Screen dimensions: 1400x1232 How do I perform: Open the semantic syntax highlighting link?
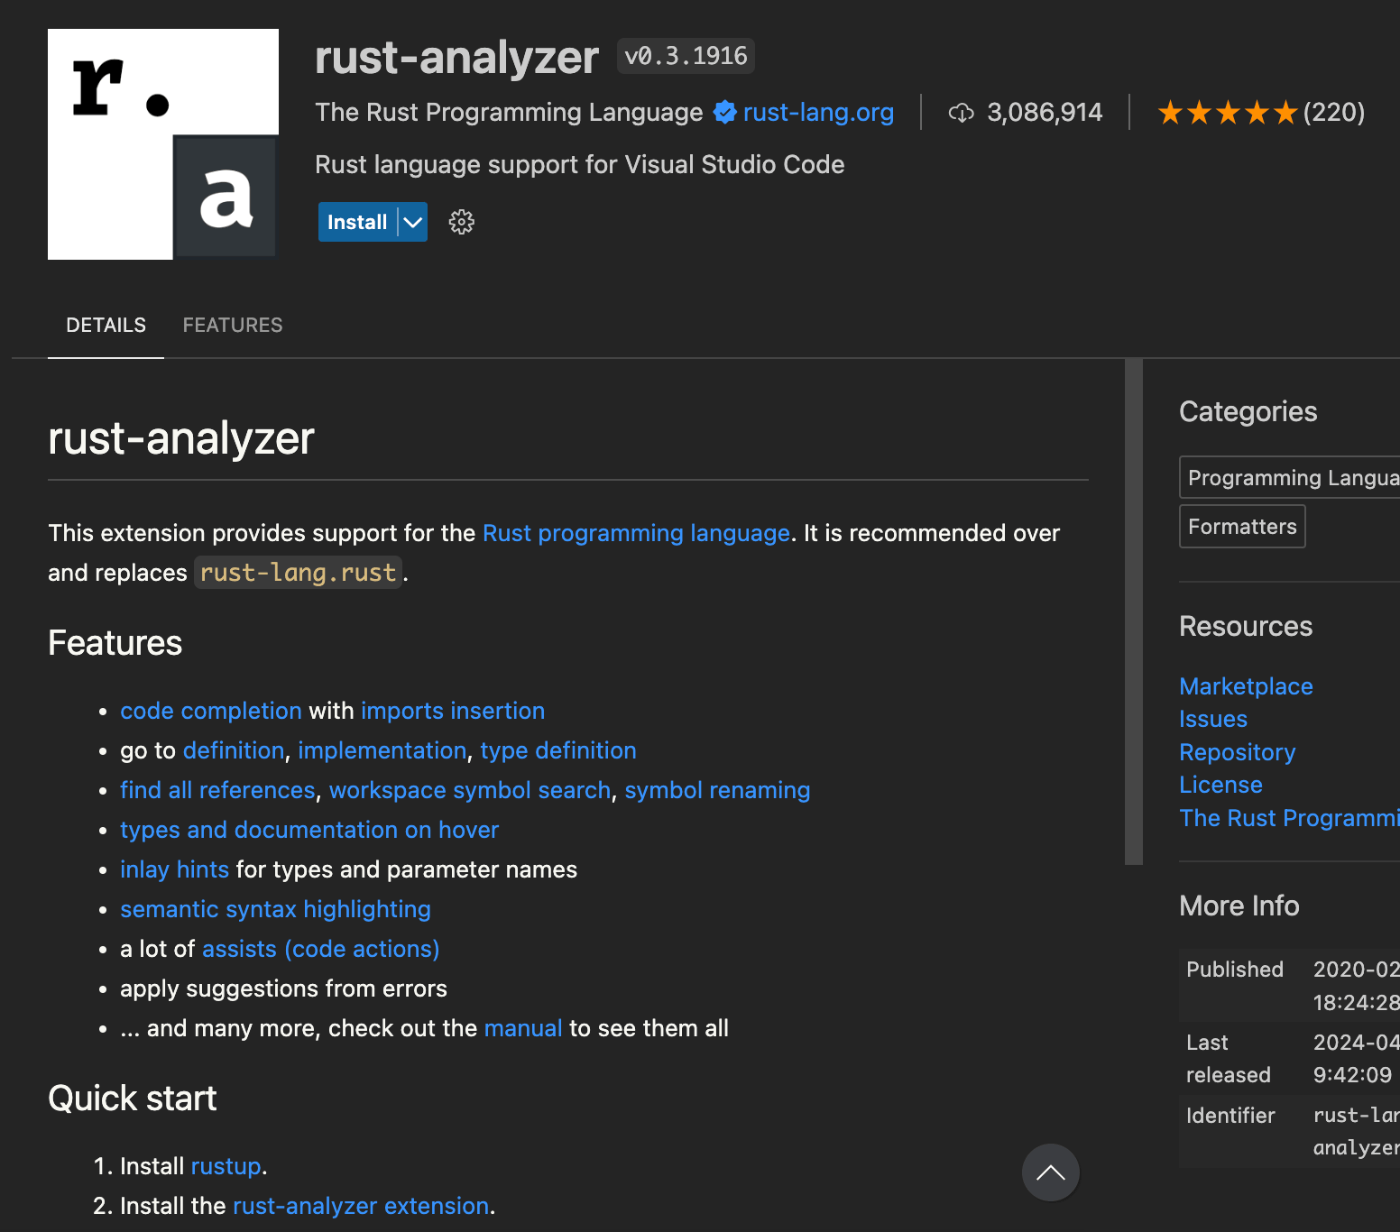[275, 909]
